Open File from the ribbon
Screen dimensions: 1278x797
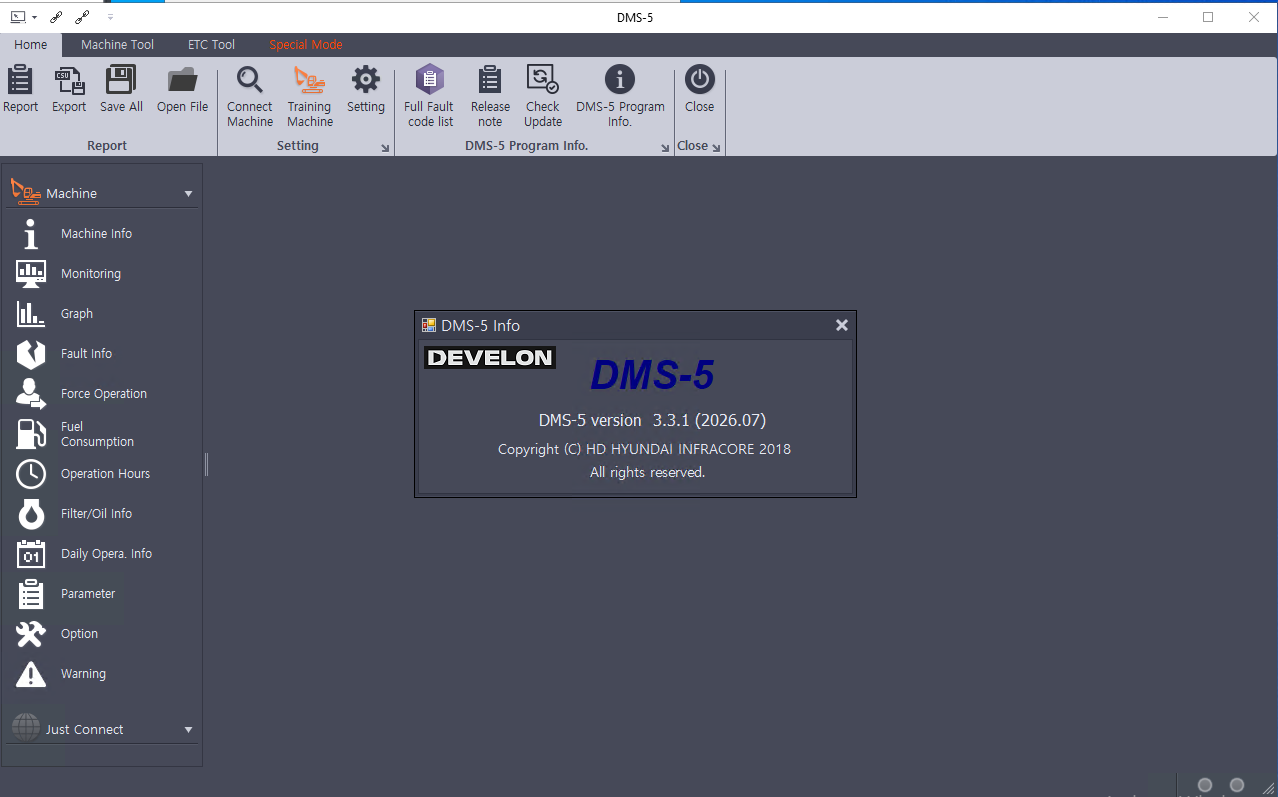(182, 89)
